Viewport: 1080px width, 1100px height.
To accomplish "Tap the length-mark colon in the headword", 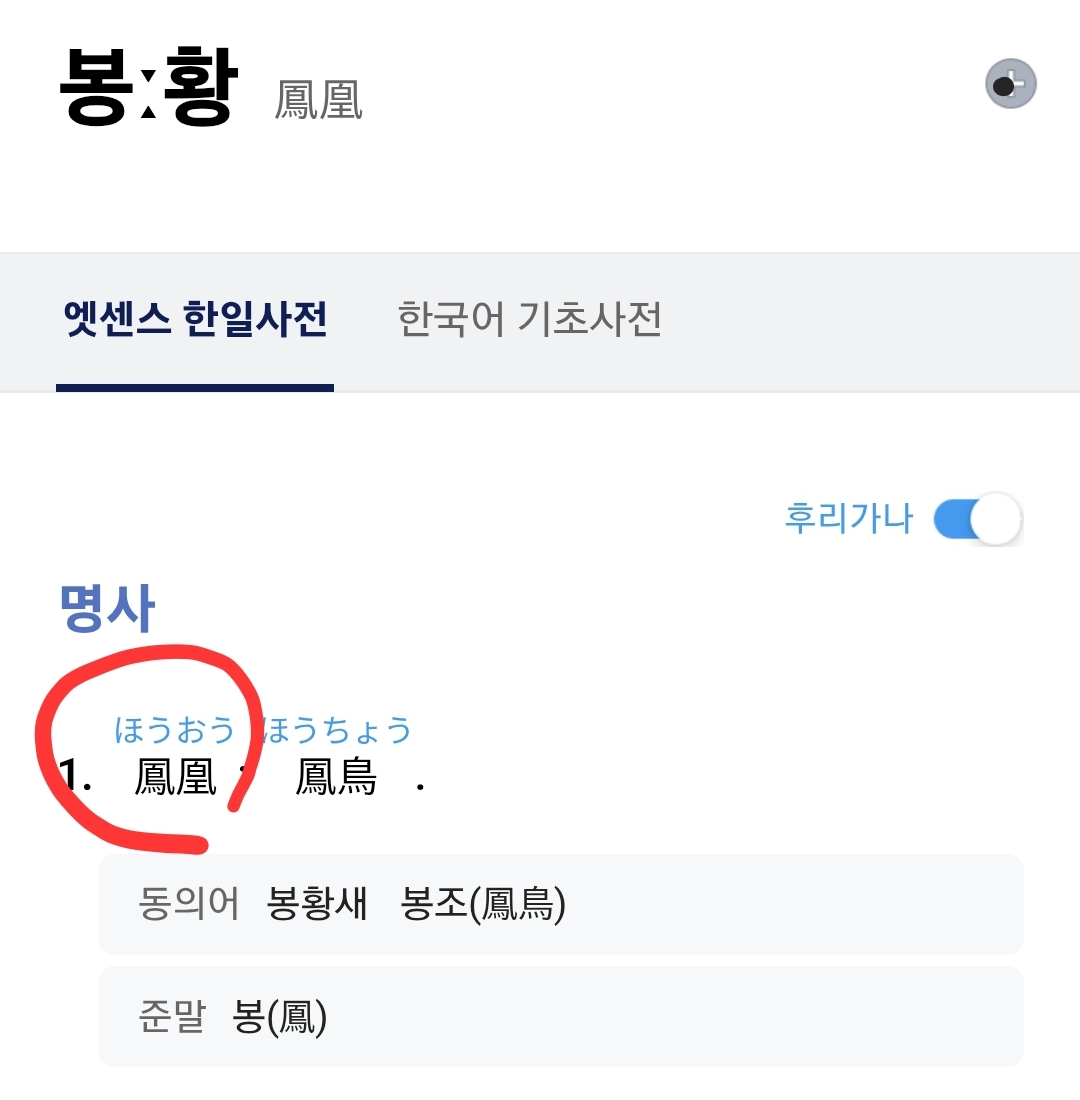I will pos(148,92).
